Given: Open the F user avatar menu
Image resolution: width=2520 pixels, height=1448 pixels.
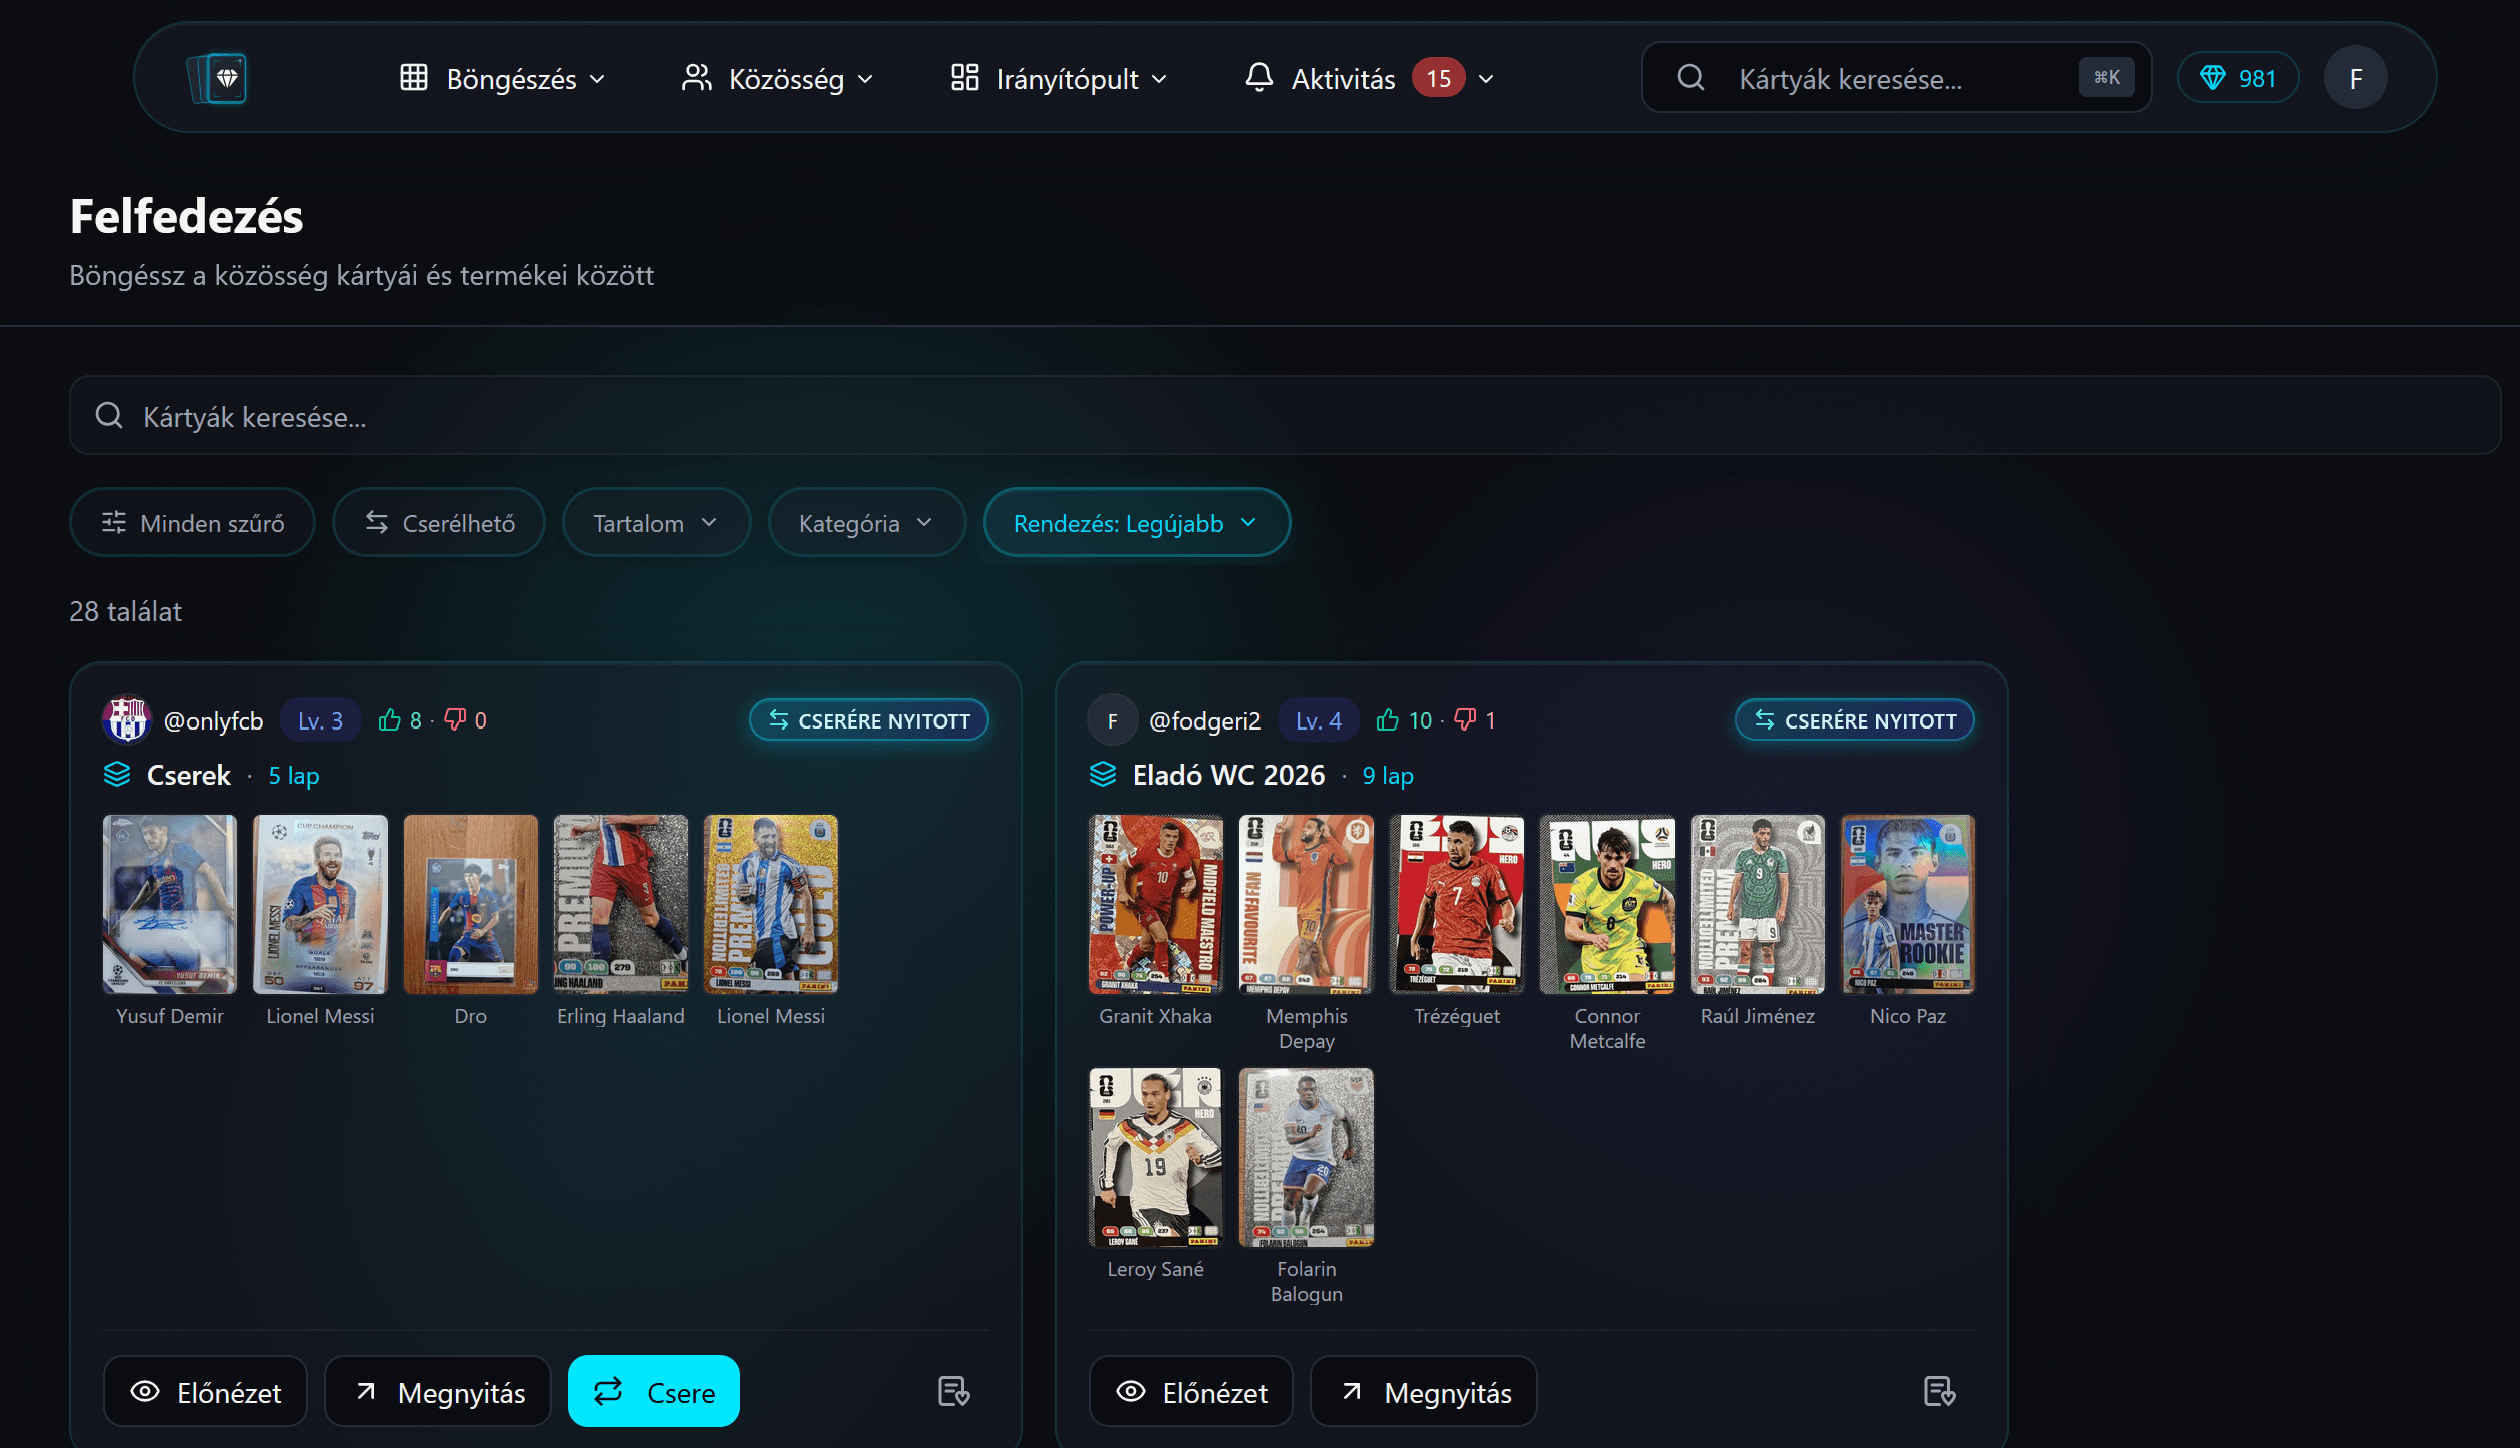Looking at the screenshot, I should pos(2355,78).
